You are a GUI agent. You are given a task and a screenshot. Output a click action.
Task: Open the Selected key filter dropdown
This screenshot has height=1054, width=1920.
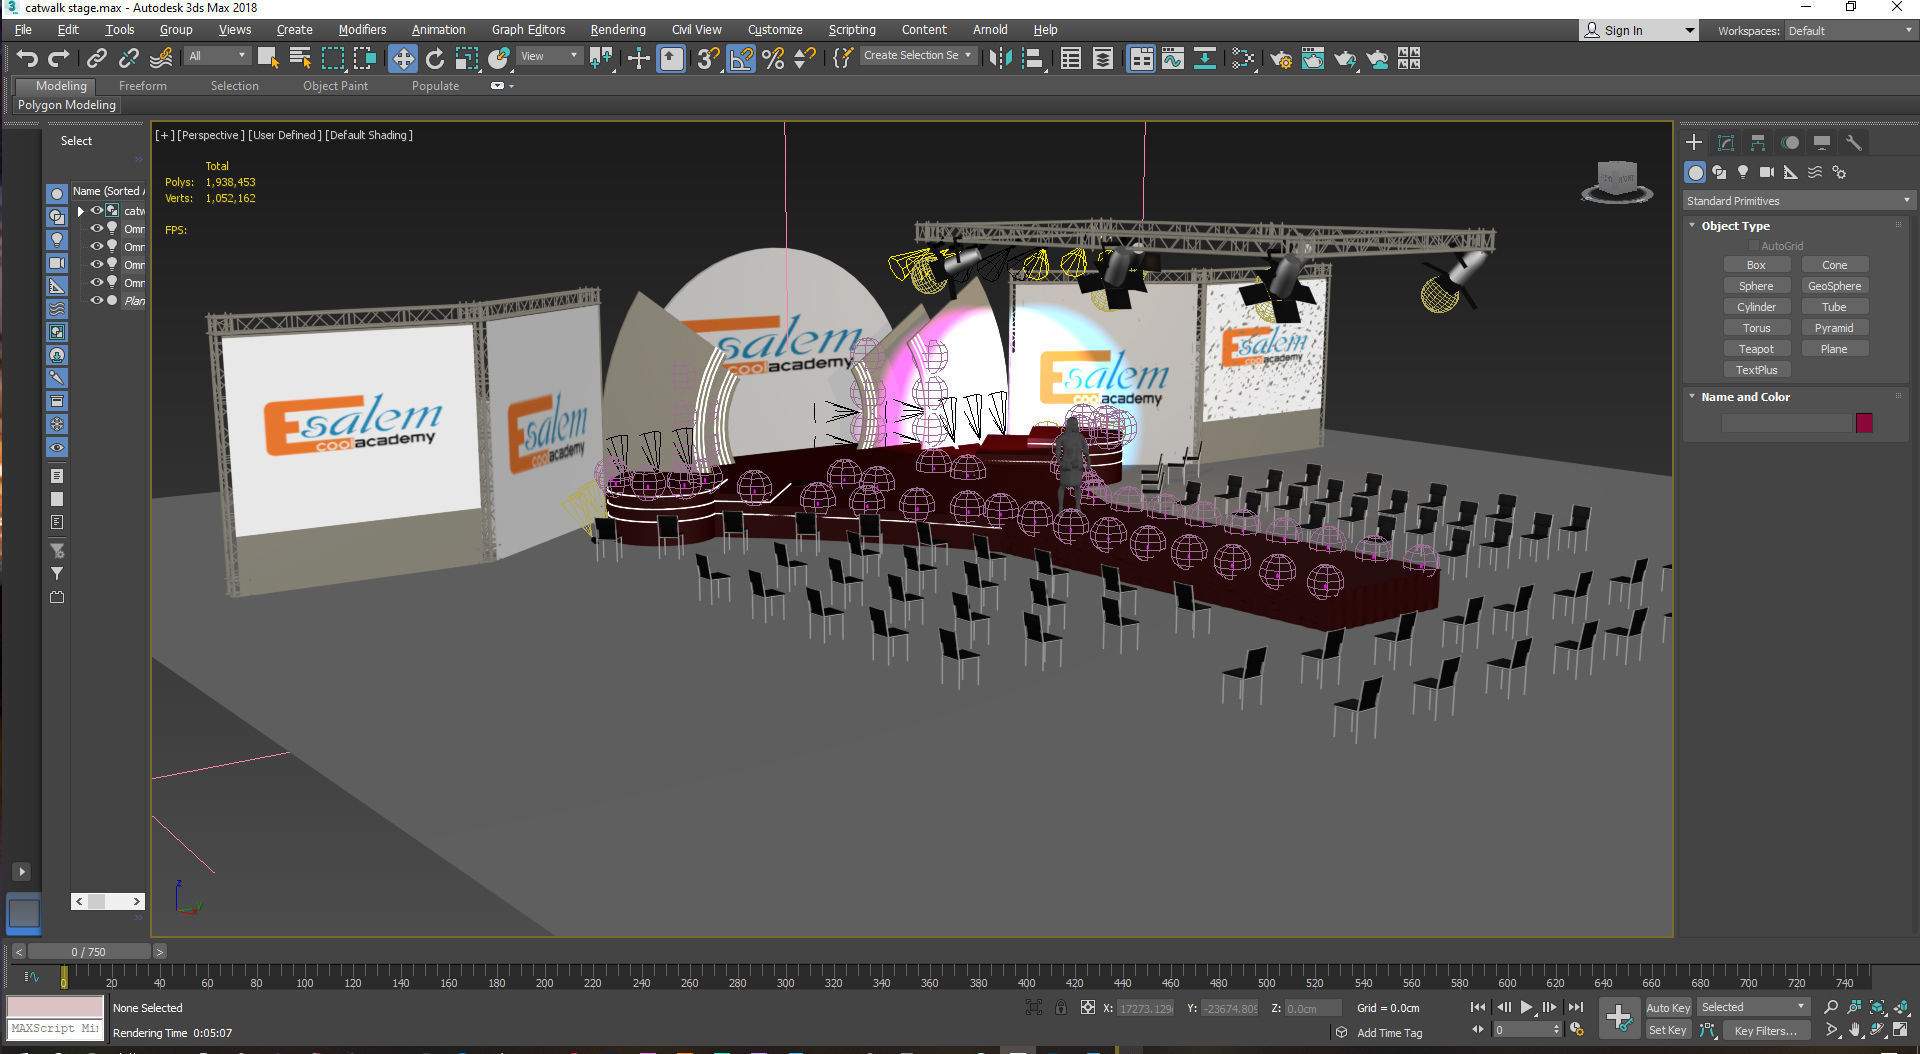click(1754, 1007)
